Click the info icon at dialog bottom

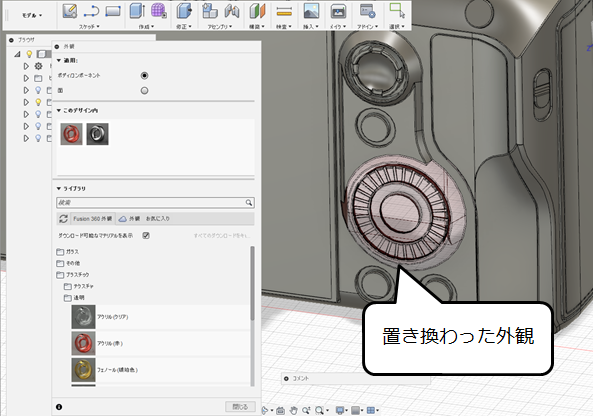pyautogui.click(x=59, y=407)
